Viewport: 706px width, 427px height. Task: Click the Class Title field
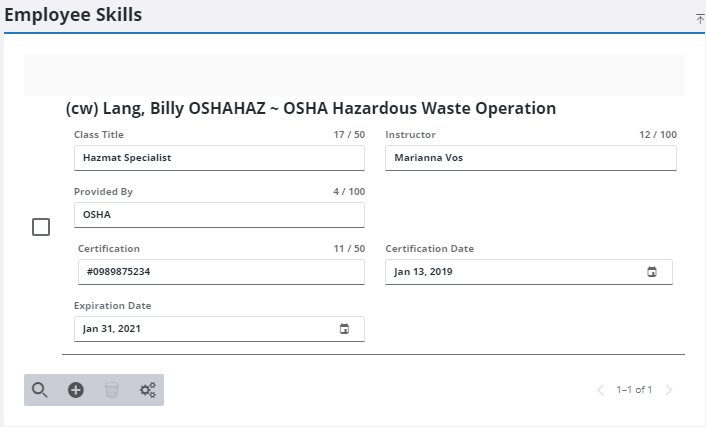pos(218,158)
